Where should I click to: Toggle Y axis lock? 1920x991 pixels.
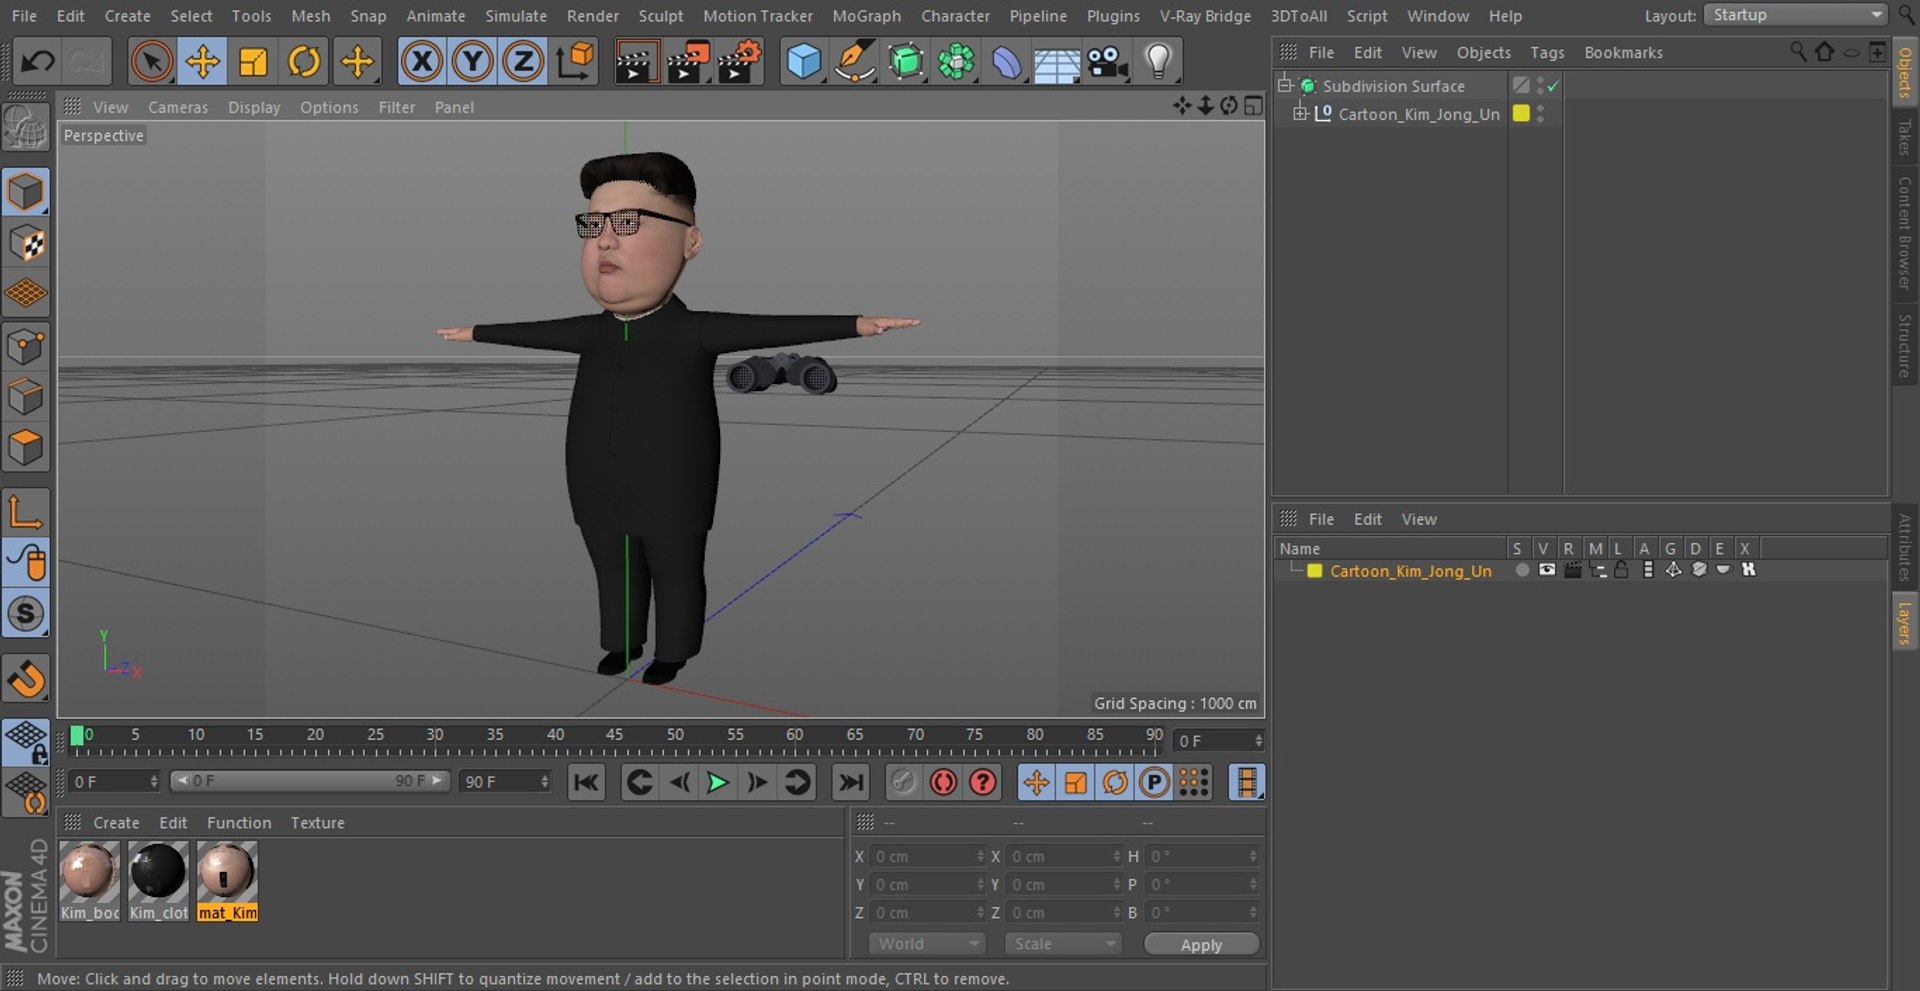[x=472, y=62]
